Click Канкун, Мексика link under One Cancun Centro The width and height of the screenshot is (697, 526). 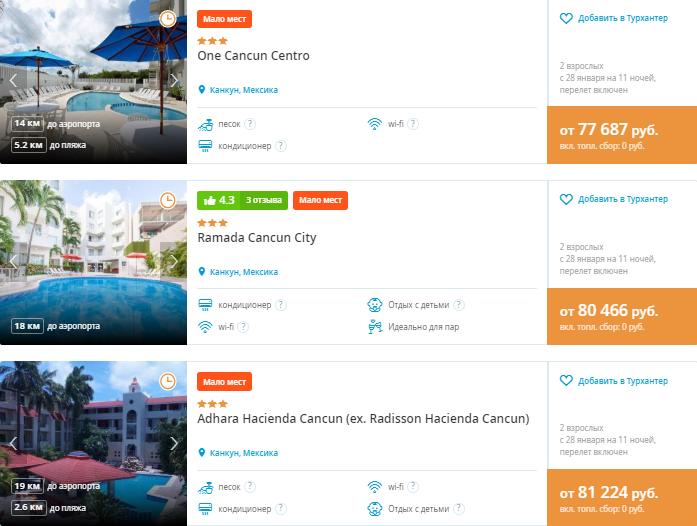click(x=244, y=90)
